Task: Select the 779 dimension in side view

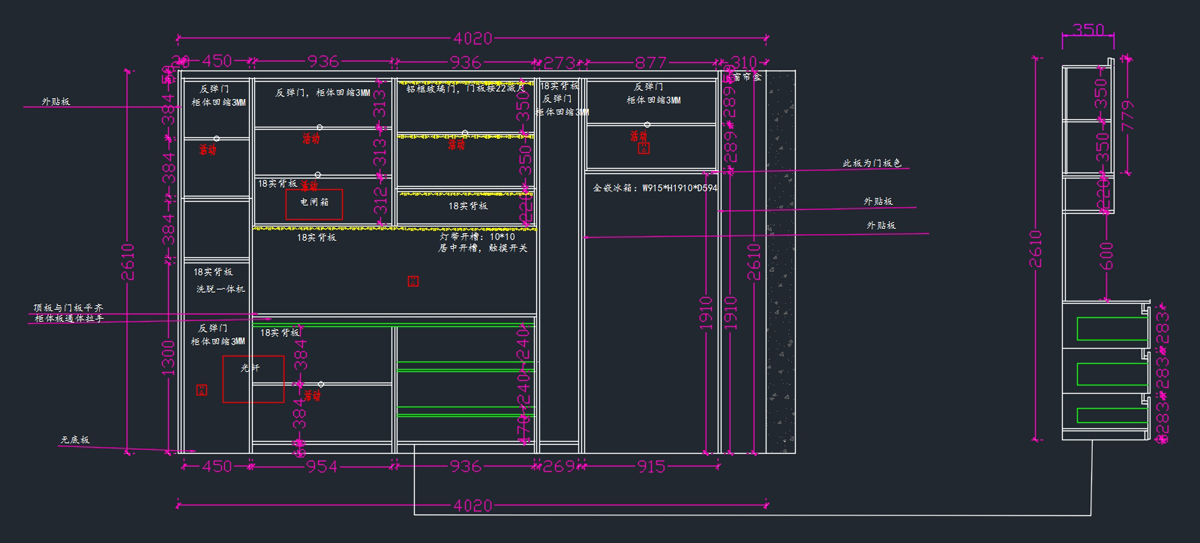Action: click(1128, 120)
